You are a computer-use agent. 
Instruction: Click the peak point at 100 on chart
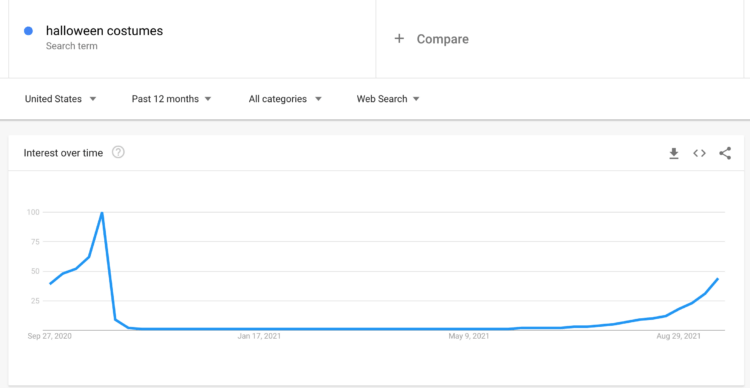(x=102, y=212)
